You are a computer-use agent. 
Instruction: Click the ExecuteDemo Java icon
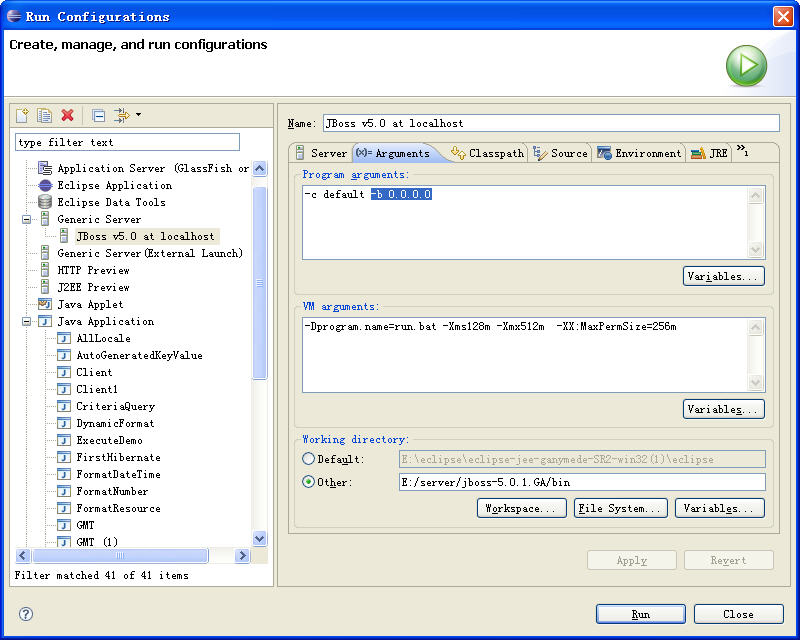(x=64, y=440)
